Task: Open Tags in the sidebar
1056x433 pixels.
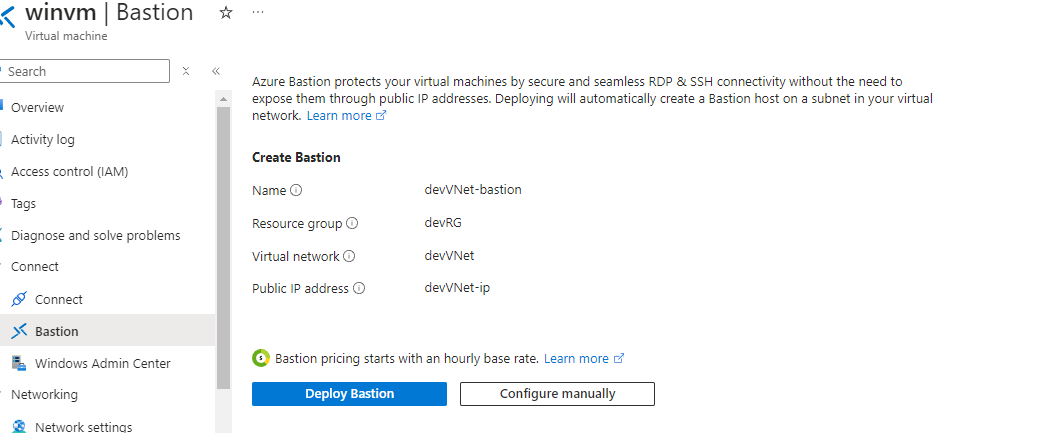Action: click(24, 203)
